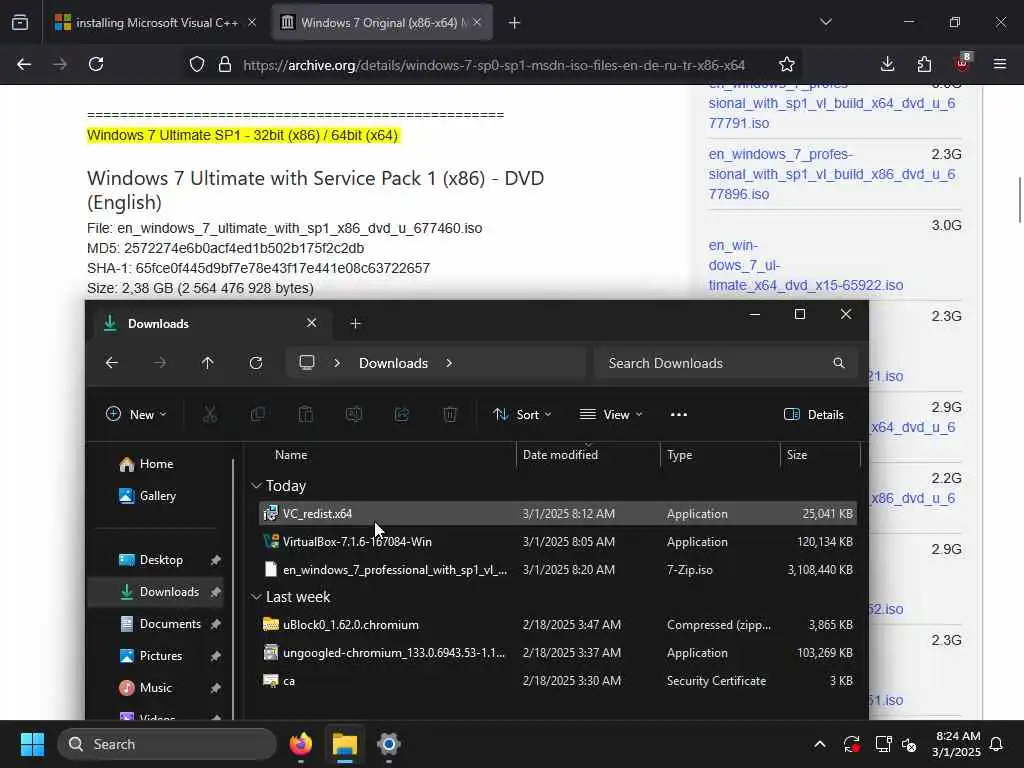Select the ungoogled-chromium installer file
The height and width of the screenshot is (768, 1024).
(558, 653)
